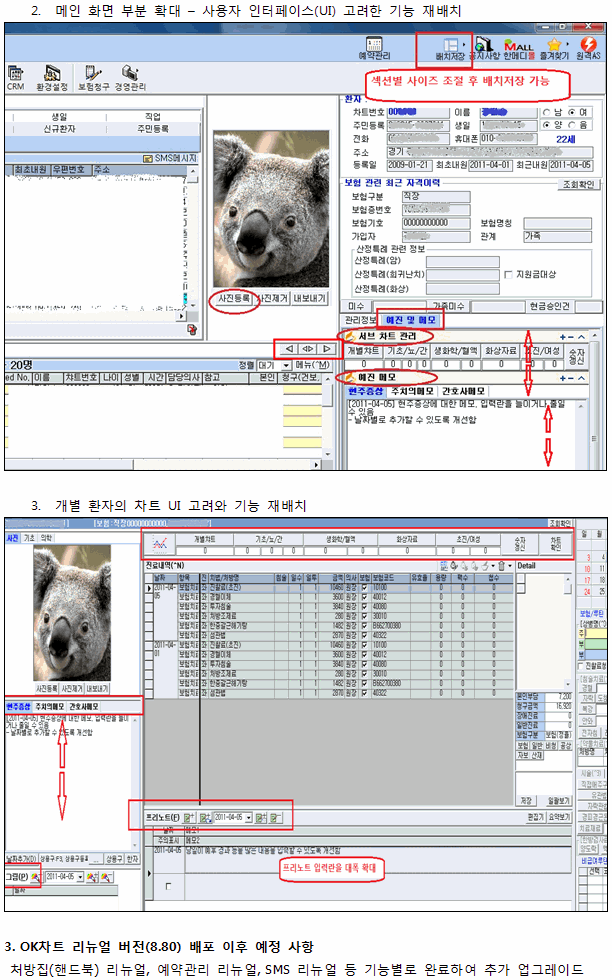This screenshot has height=980, width=612.
Task: Click plus icon on 서브 차트 관리 header
Action: (563, 337)
